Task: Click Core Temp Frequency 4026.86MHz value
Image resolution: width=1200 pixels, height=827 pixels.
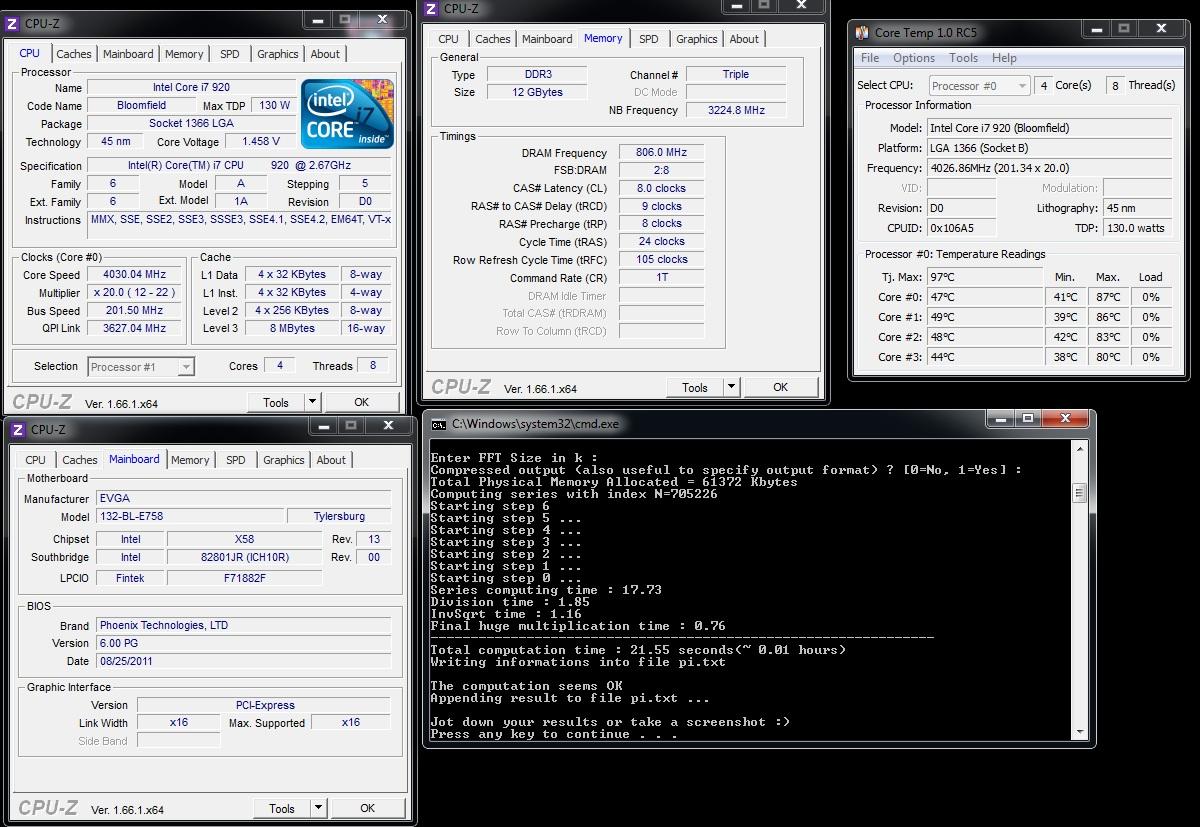Action: tap(1049, 168)
